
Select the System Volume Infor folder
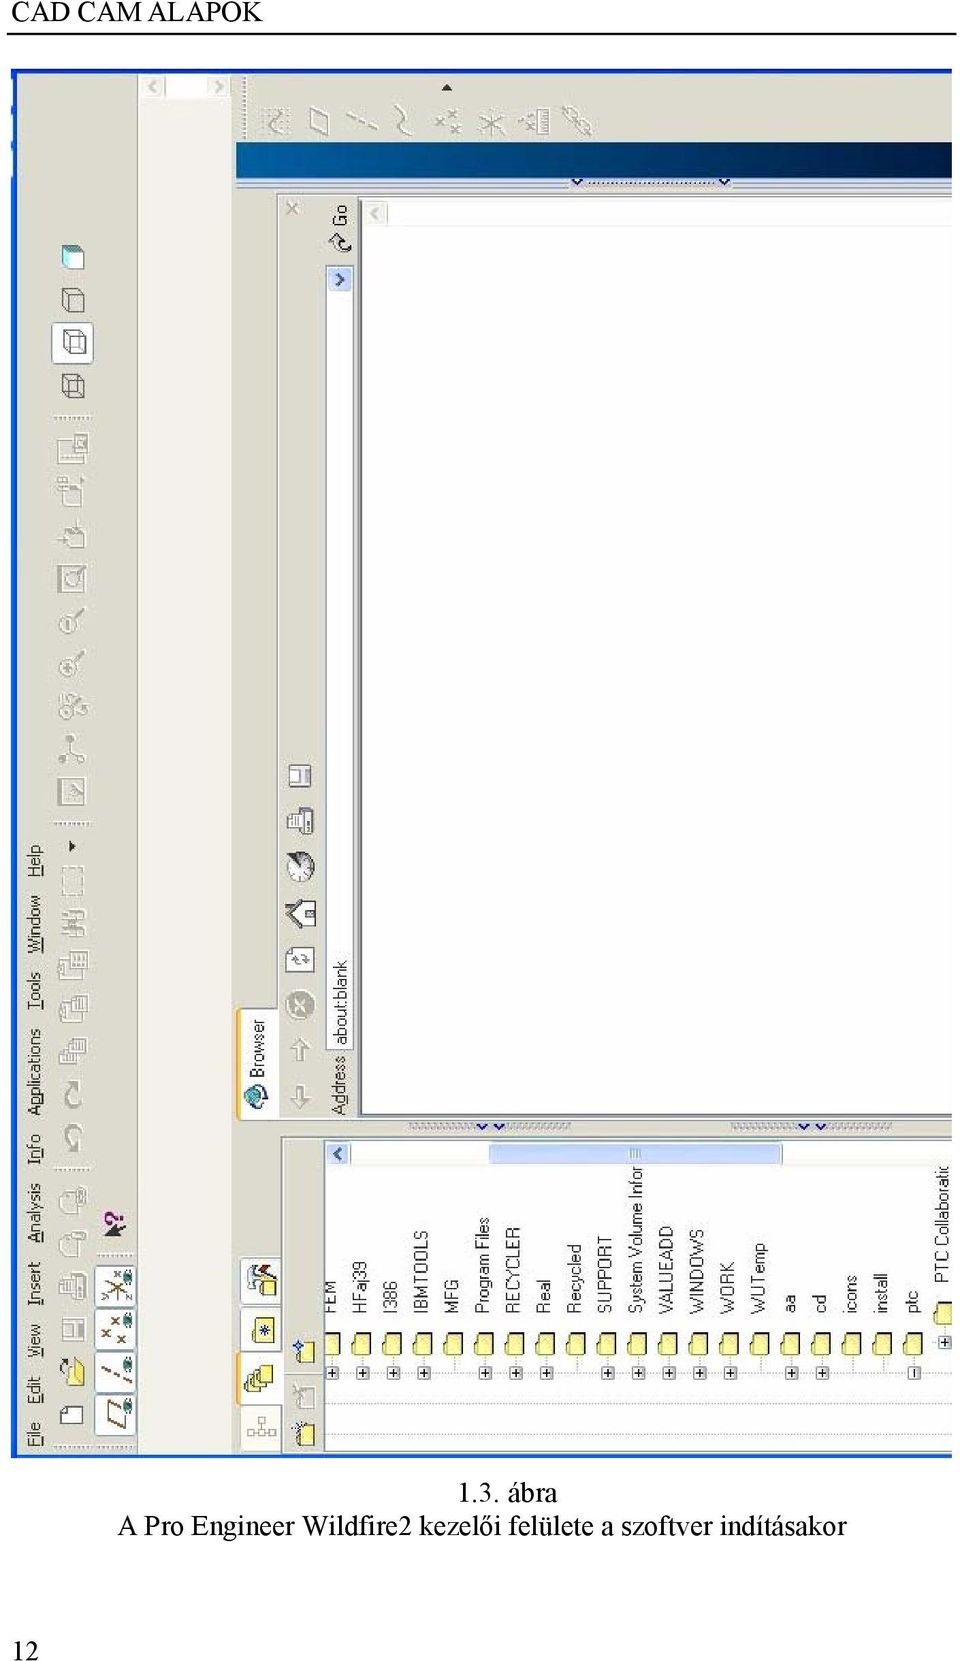coord(635,1240)
